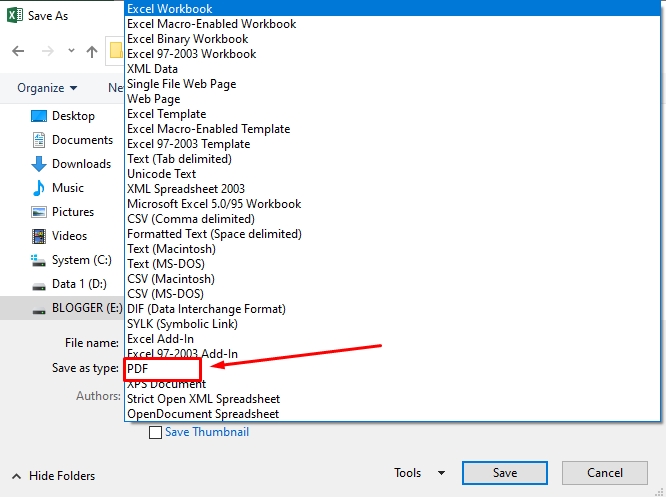Pick XML Spreadsheet 2003 format
This screenshot has height=497, width=666.
click(x=392, y=189)
